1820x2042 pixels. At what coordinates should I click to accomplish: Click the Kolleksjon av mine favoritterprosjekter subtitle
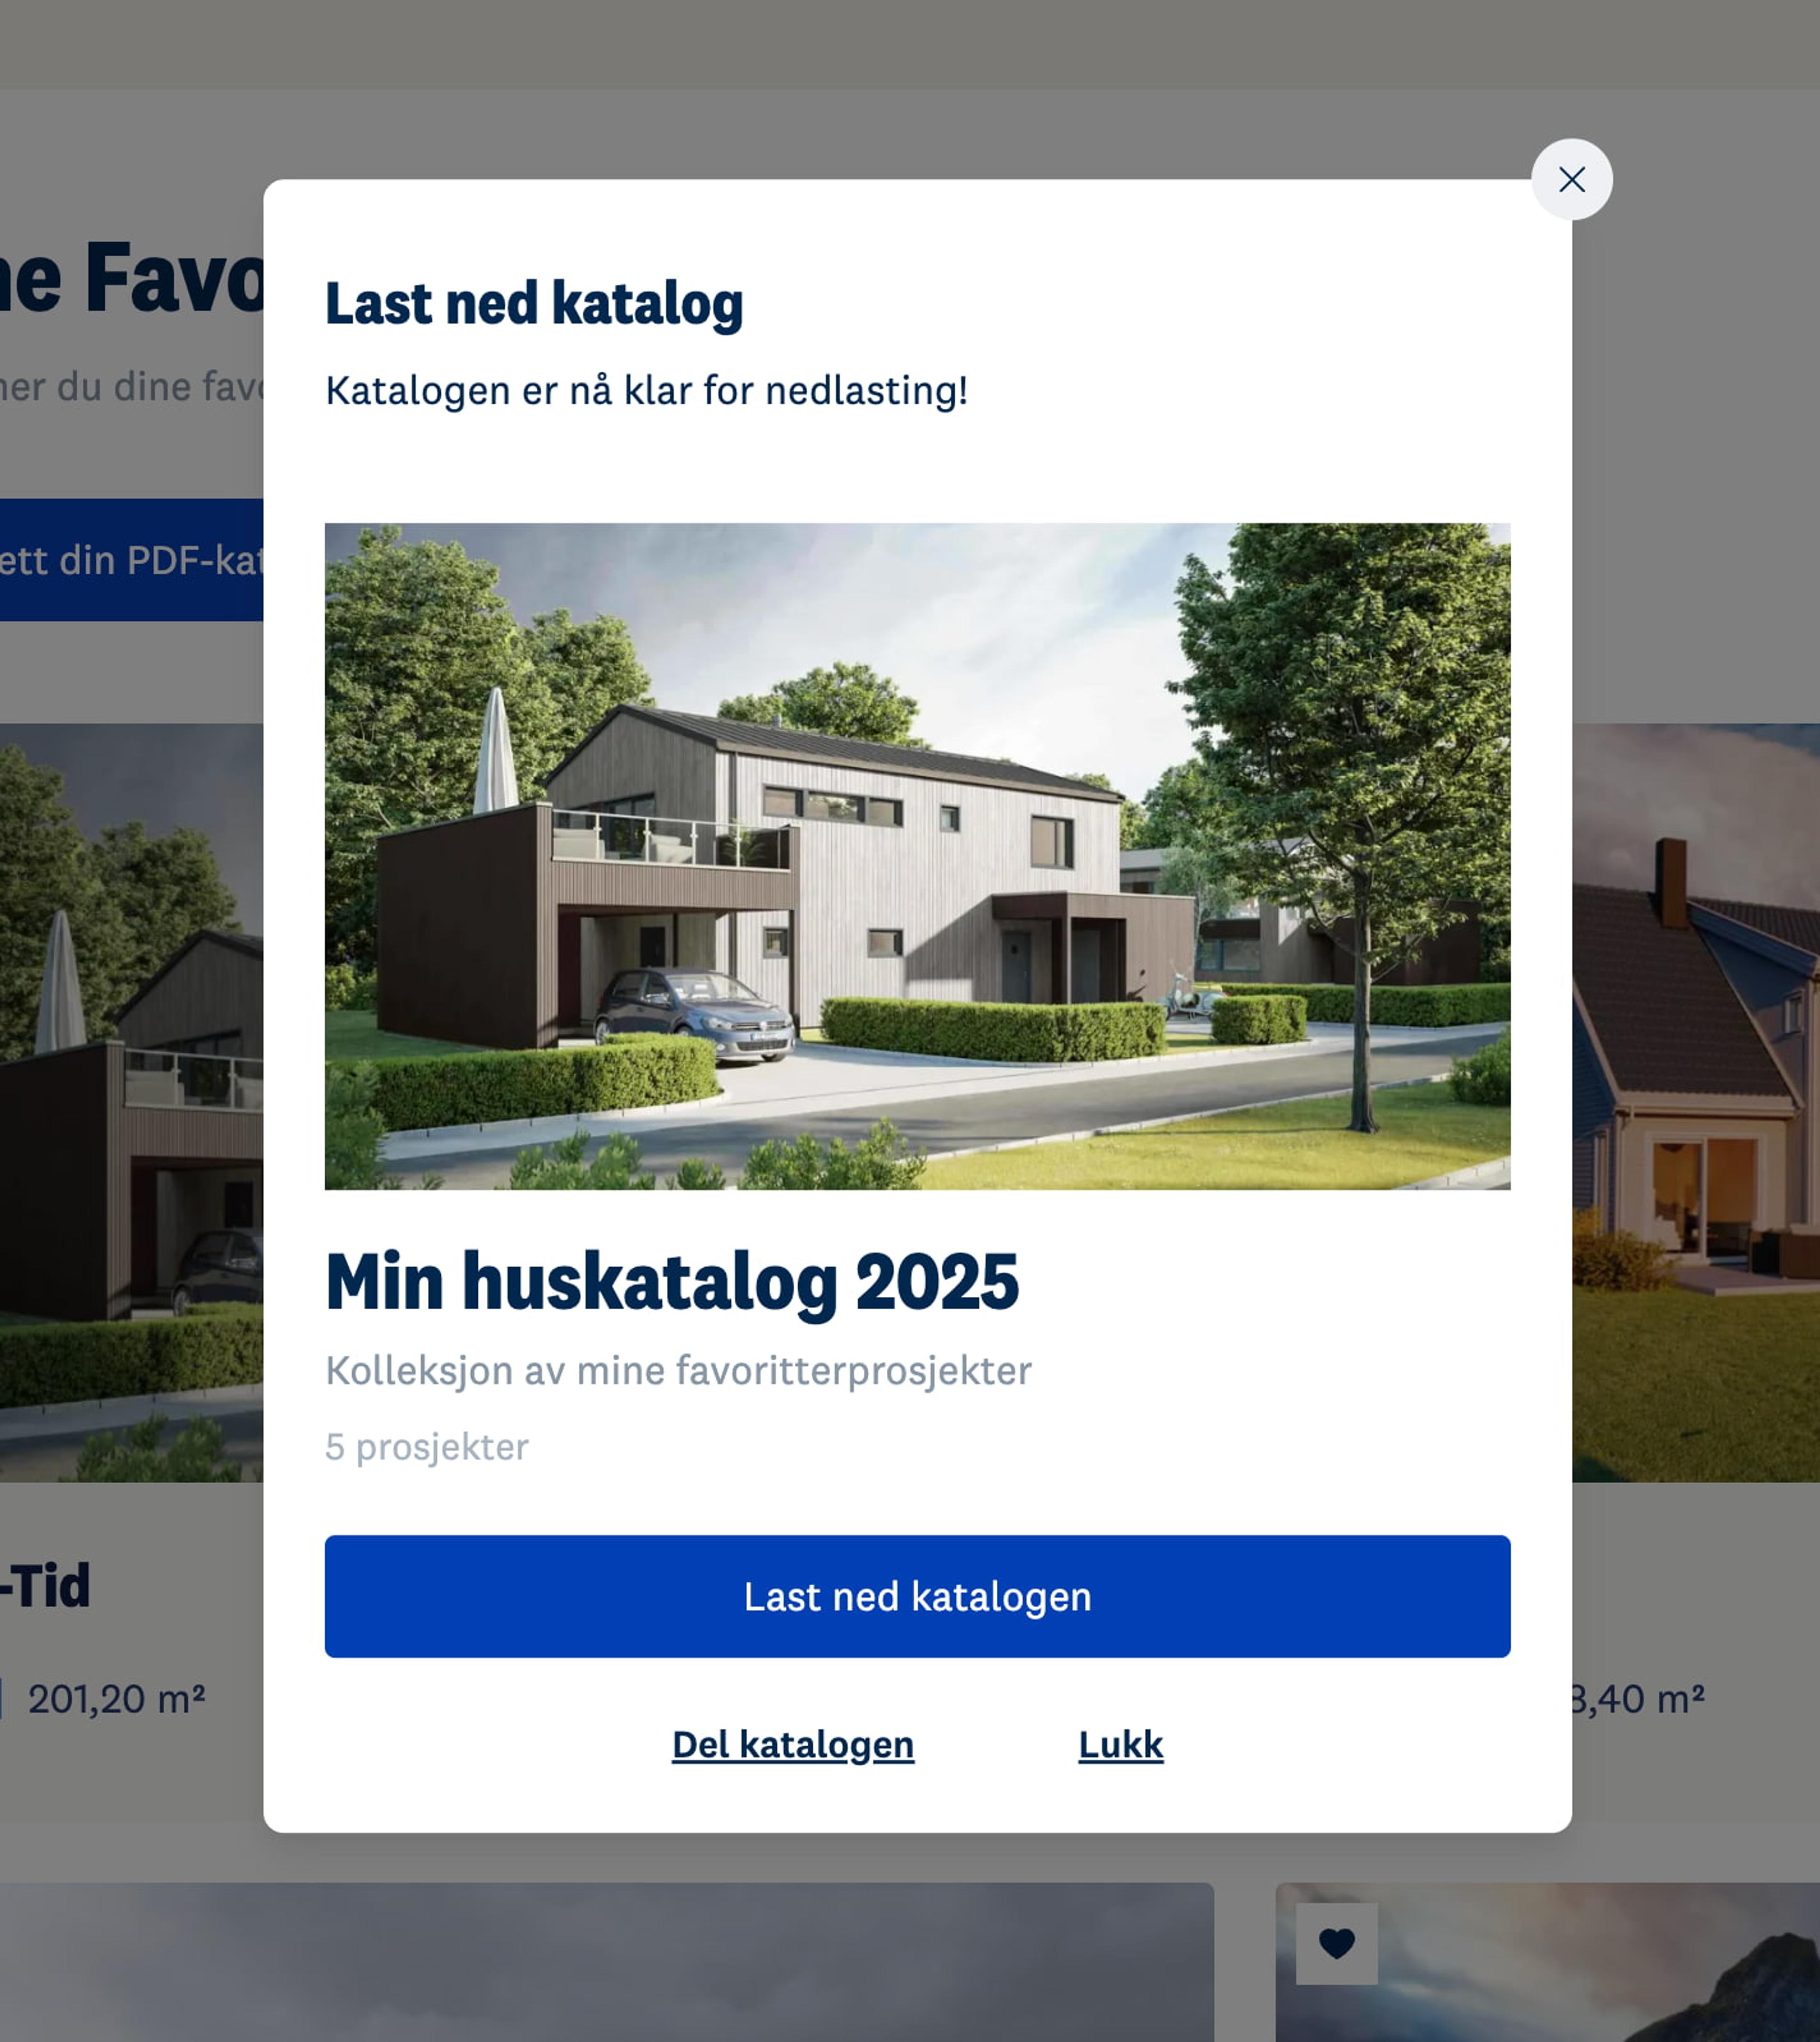[x=678, y=1370]
